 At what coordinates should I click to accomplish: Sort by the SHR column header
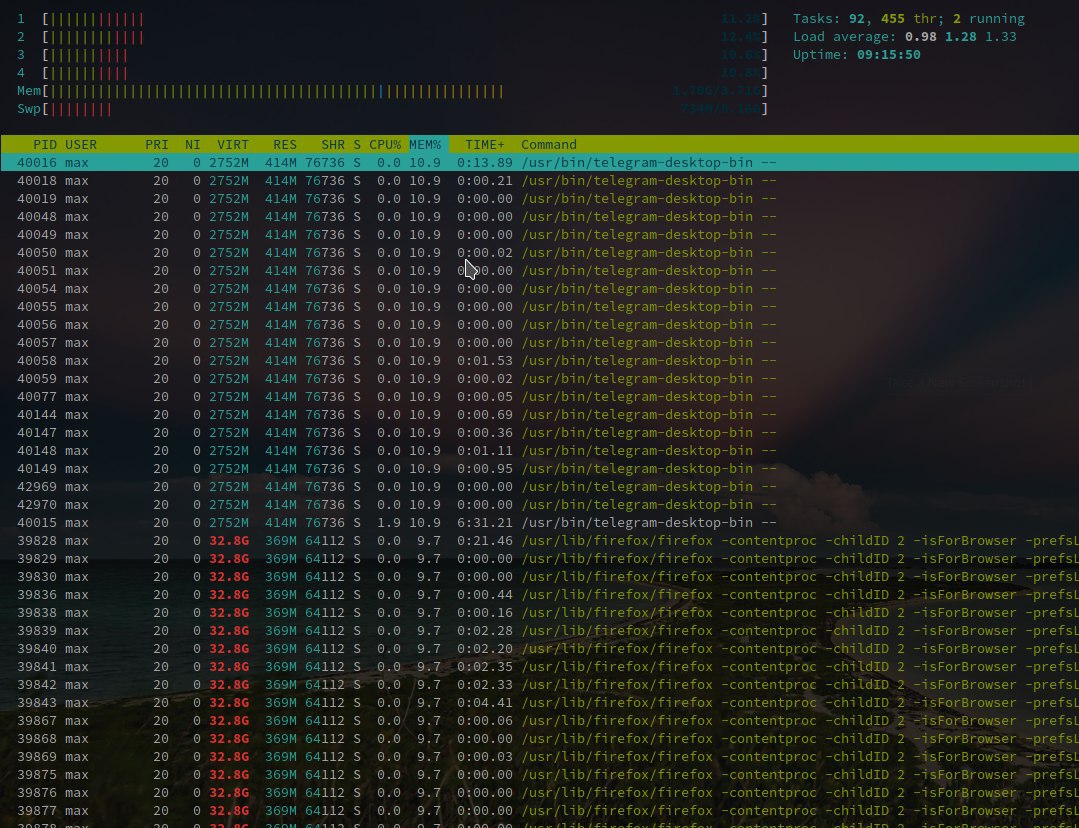click(333, 145)
